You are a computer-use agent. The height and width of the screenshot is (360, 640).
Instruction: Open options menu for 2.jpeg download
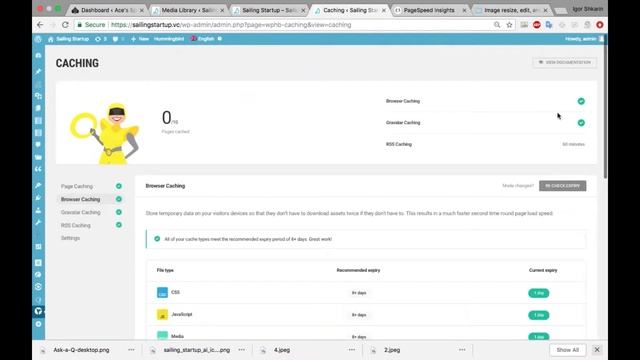(462, 350)
